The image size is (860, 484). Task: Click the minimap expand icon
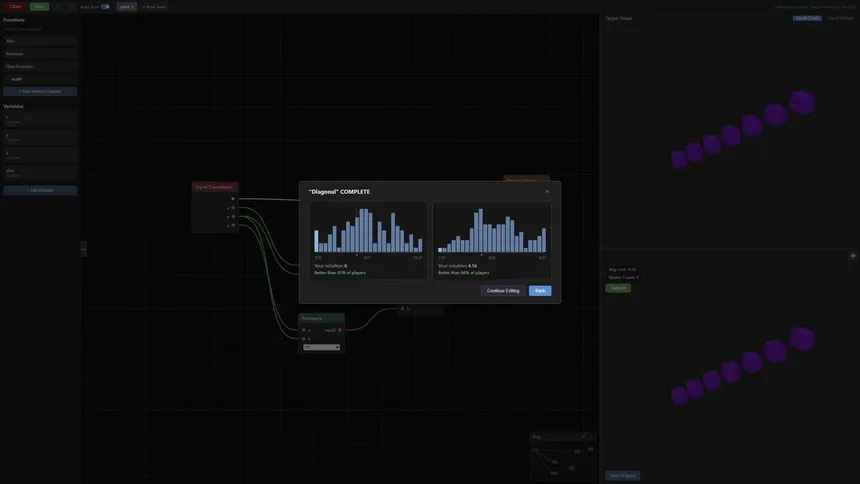point(583,436)
